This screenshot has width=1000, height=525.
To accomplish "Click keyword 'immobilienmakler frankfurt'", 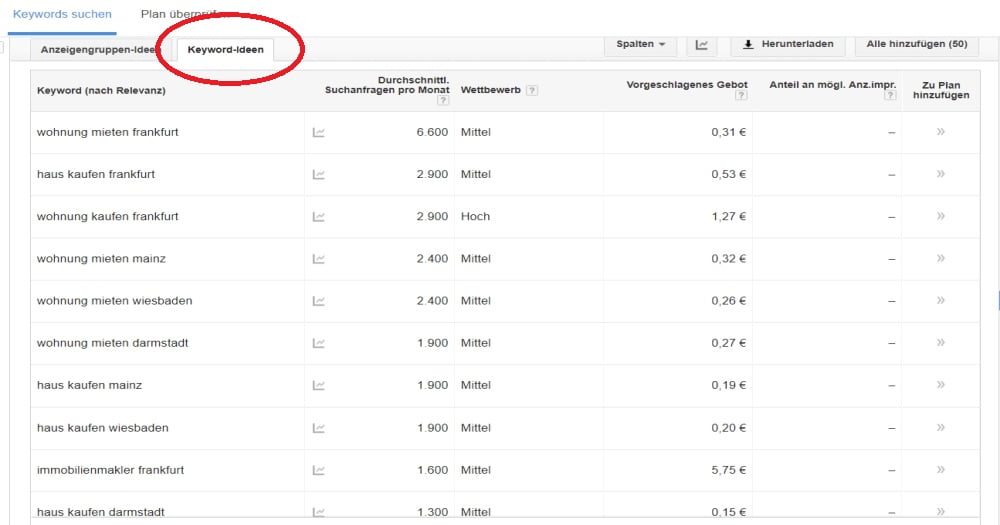I will pyautogui.click(x=110, y=470).
